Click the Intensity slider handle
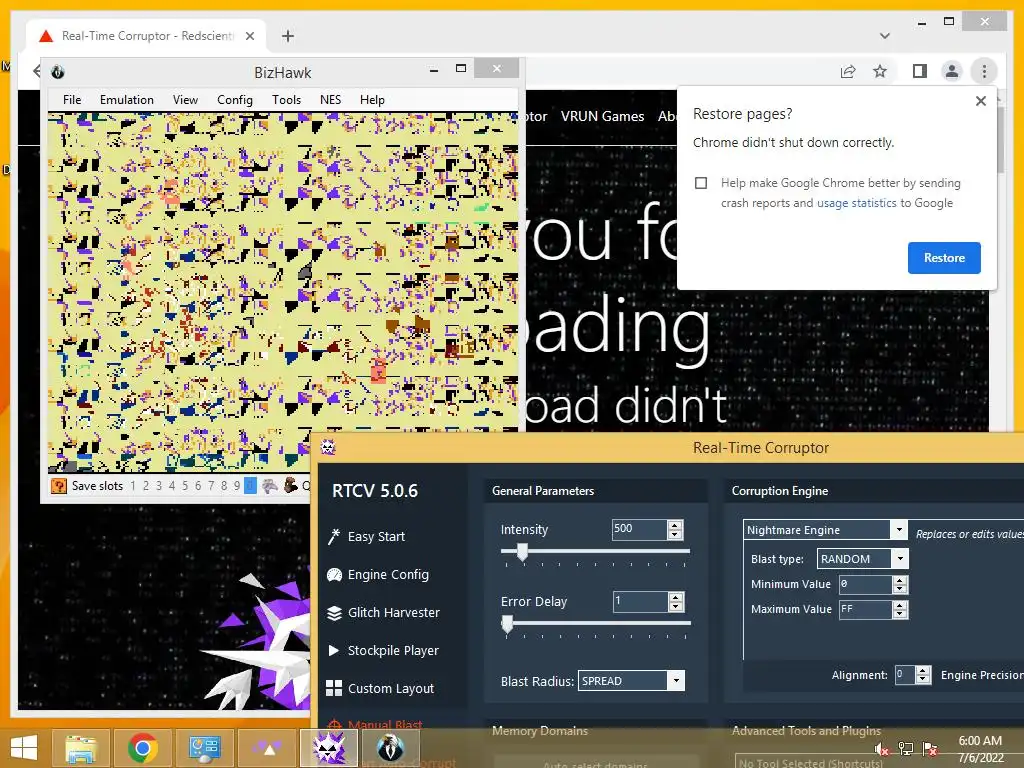This screenshot has width=1024, height=768. tap(522, 552)
